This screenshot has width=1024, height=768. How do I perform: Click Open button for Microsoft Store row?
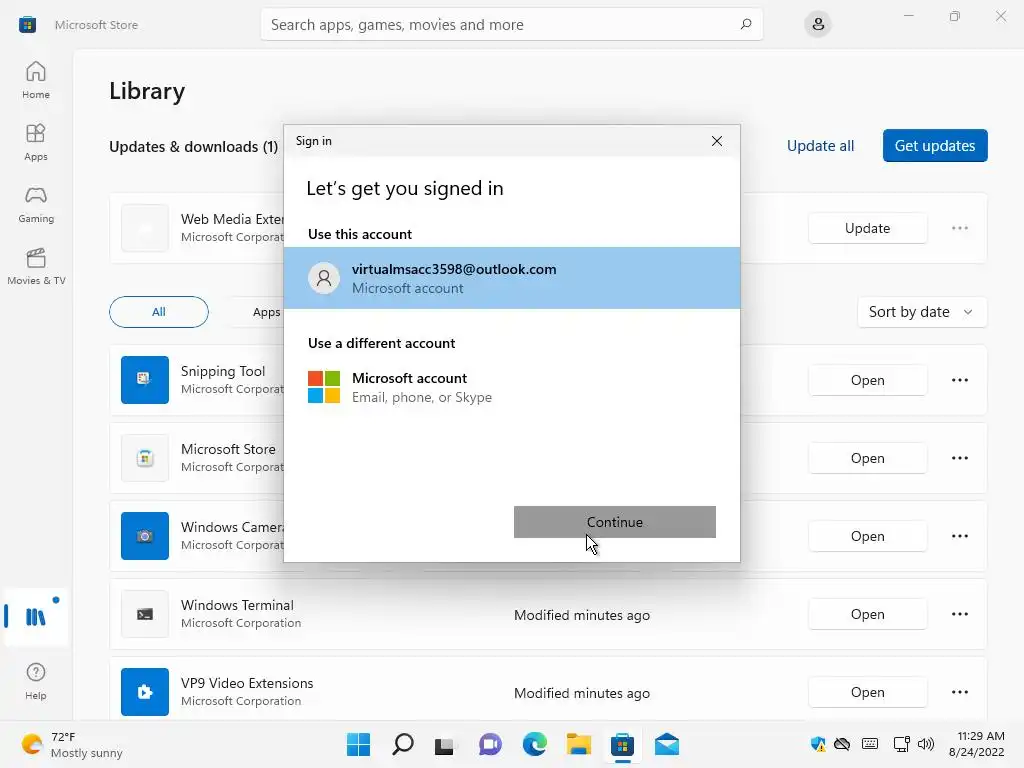867,458
